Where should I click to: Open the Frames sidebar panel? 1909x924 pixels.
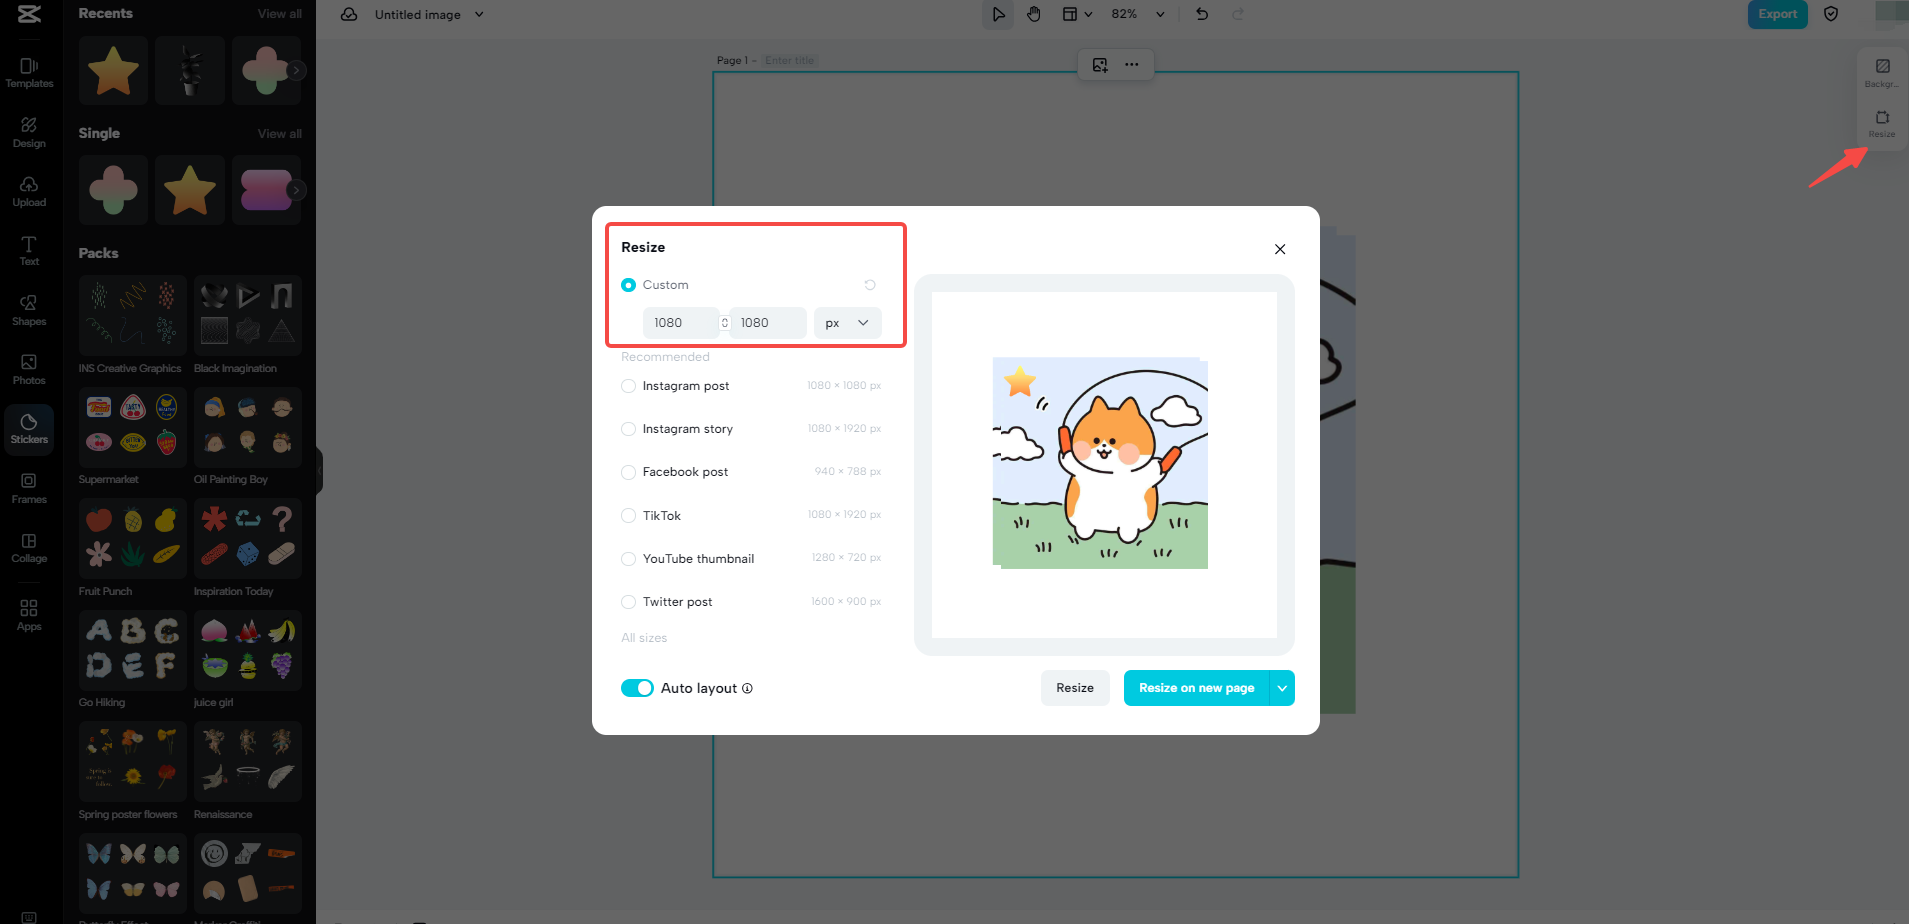(x=29, y=488)
